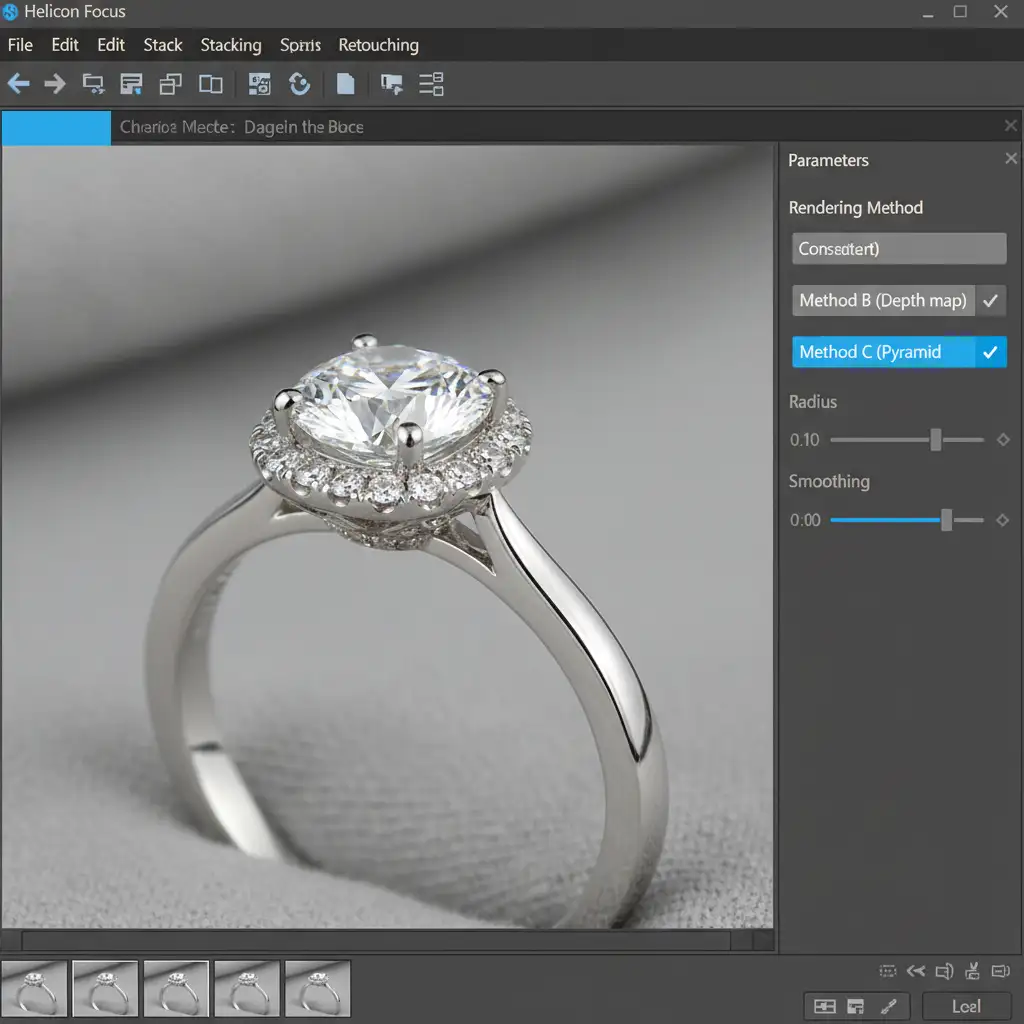Screen dimensions: 1024x1024
Task: Open the list options icon in toolbar
Action: tap(431, 84)
